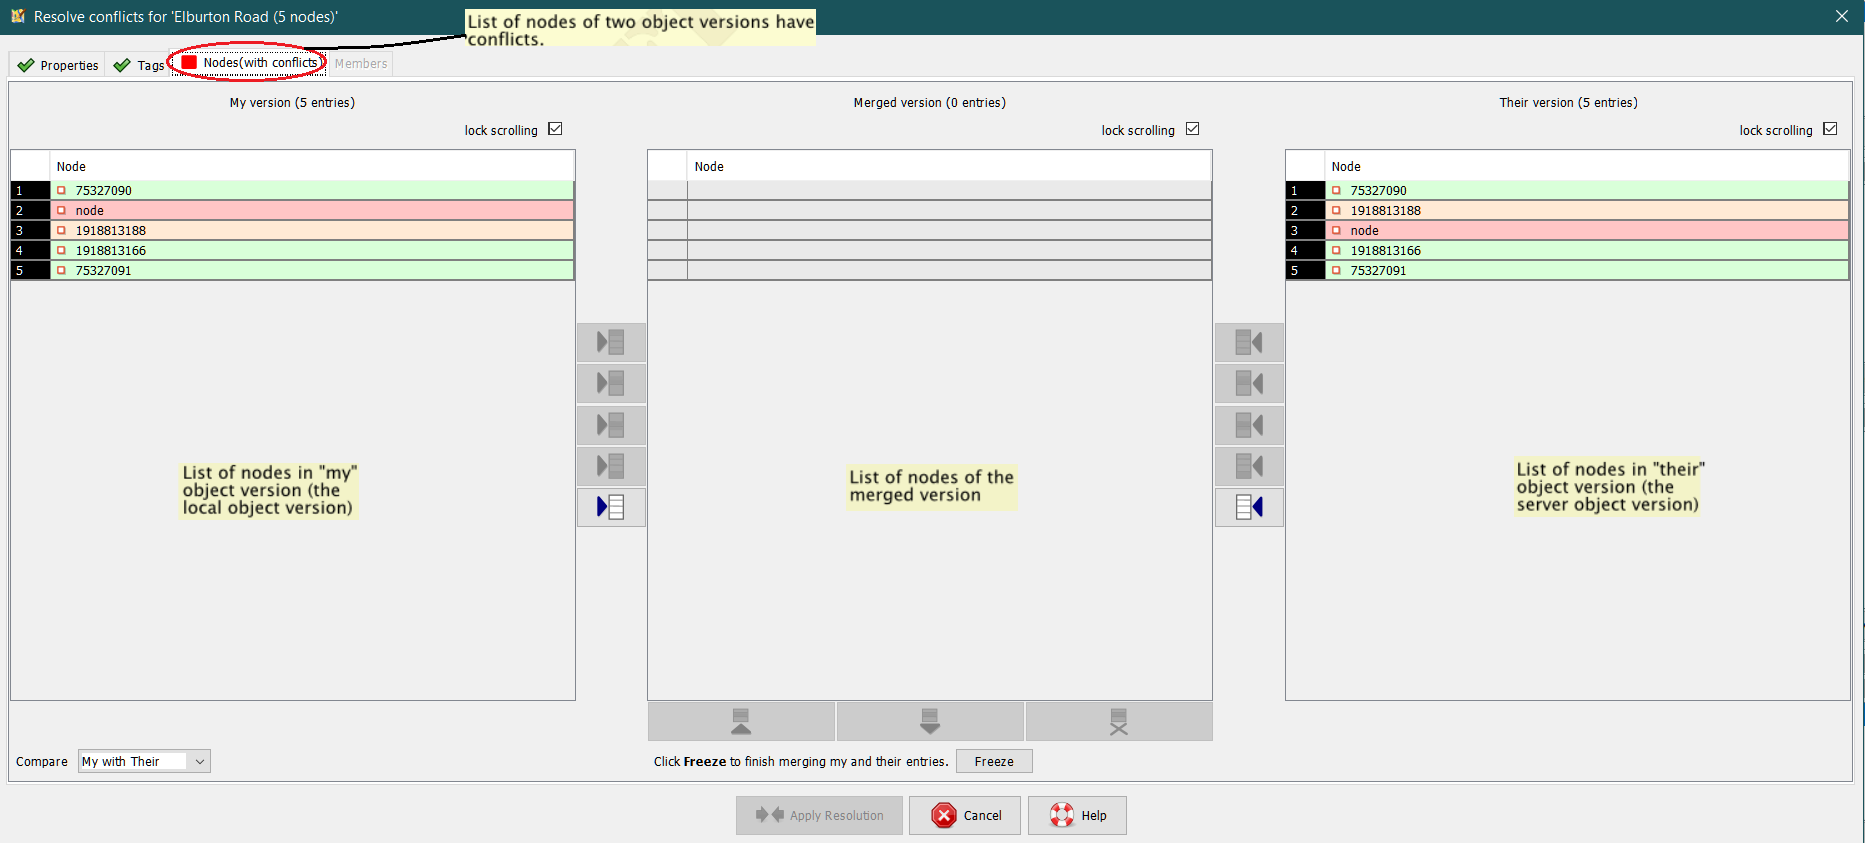Click the move-up merged entries button

pyautogui.click(x=741, y=721)
